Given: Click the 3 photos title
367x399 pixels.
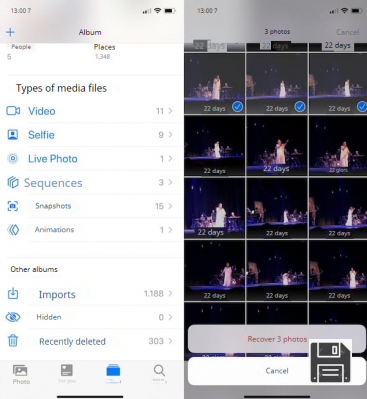Looking at the screenshot, I should point(277,32).
